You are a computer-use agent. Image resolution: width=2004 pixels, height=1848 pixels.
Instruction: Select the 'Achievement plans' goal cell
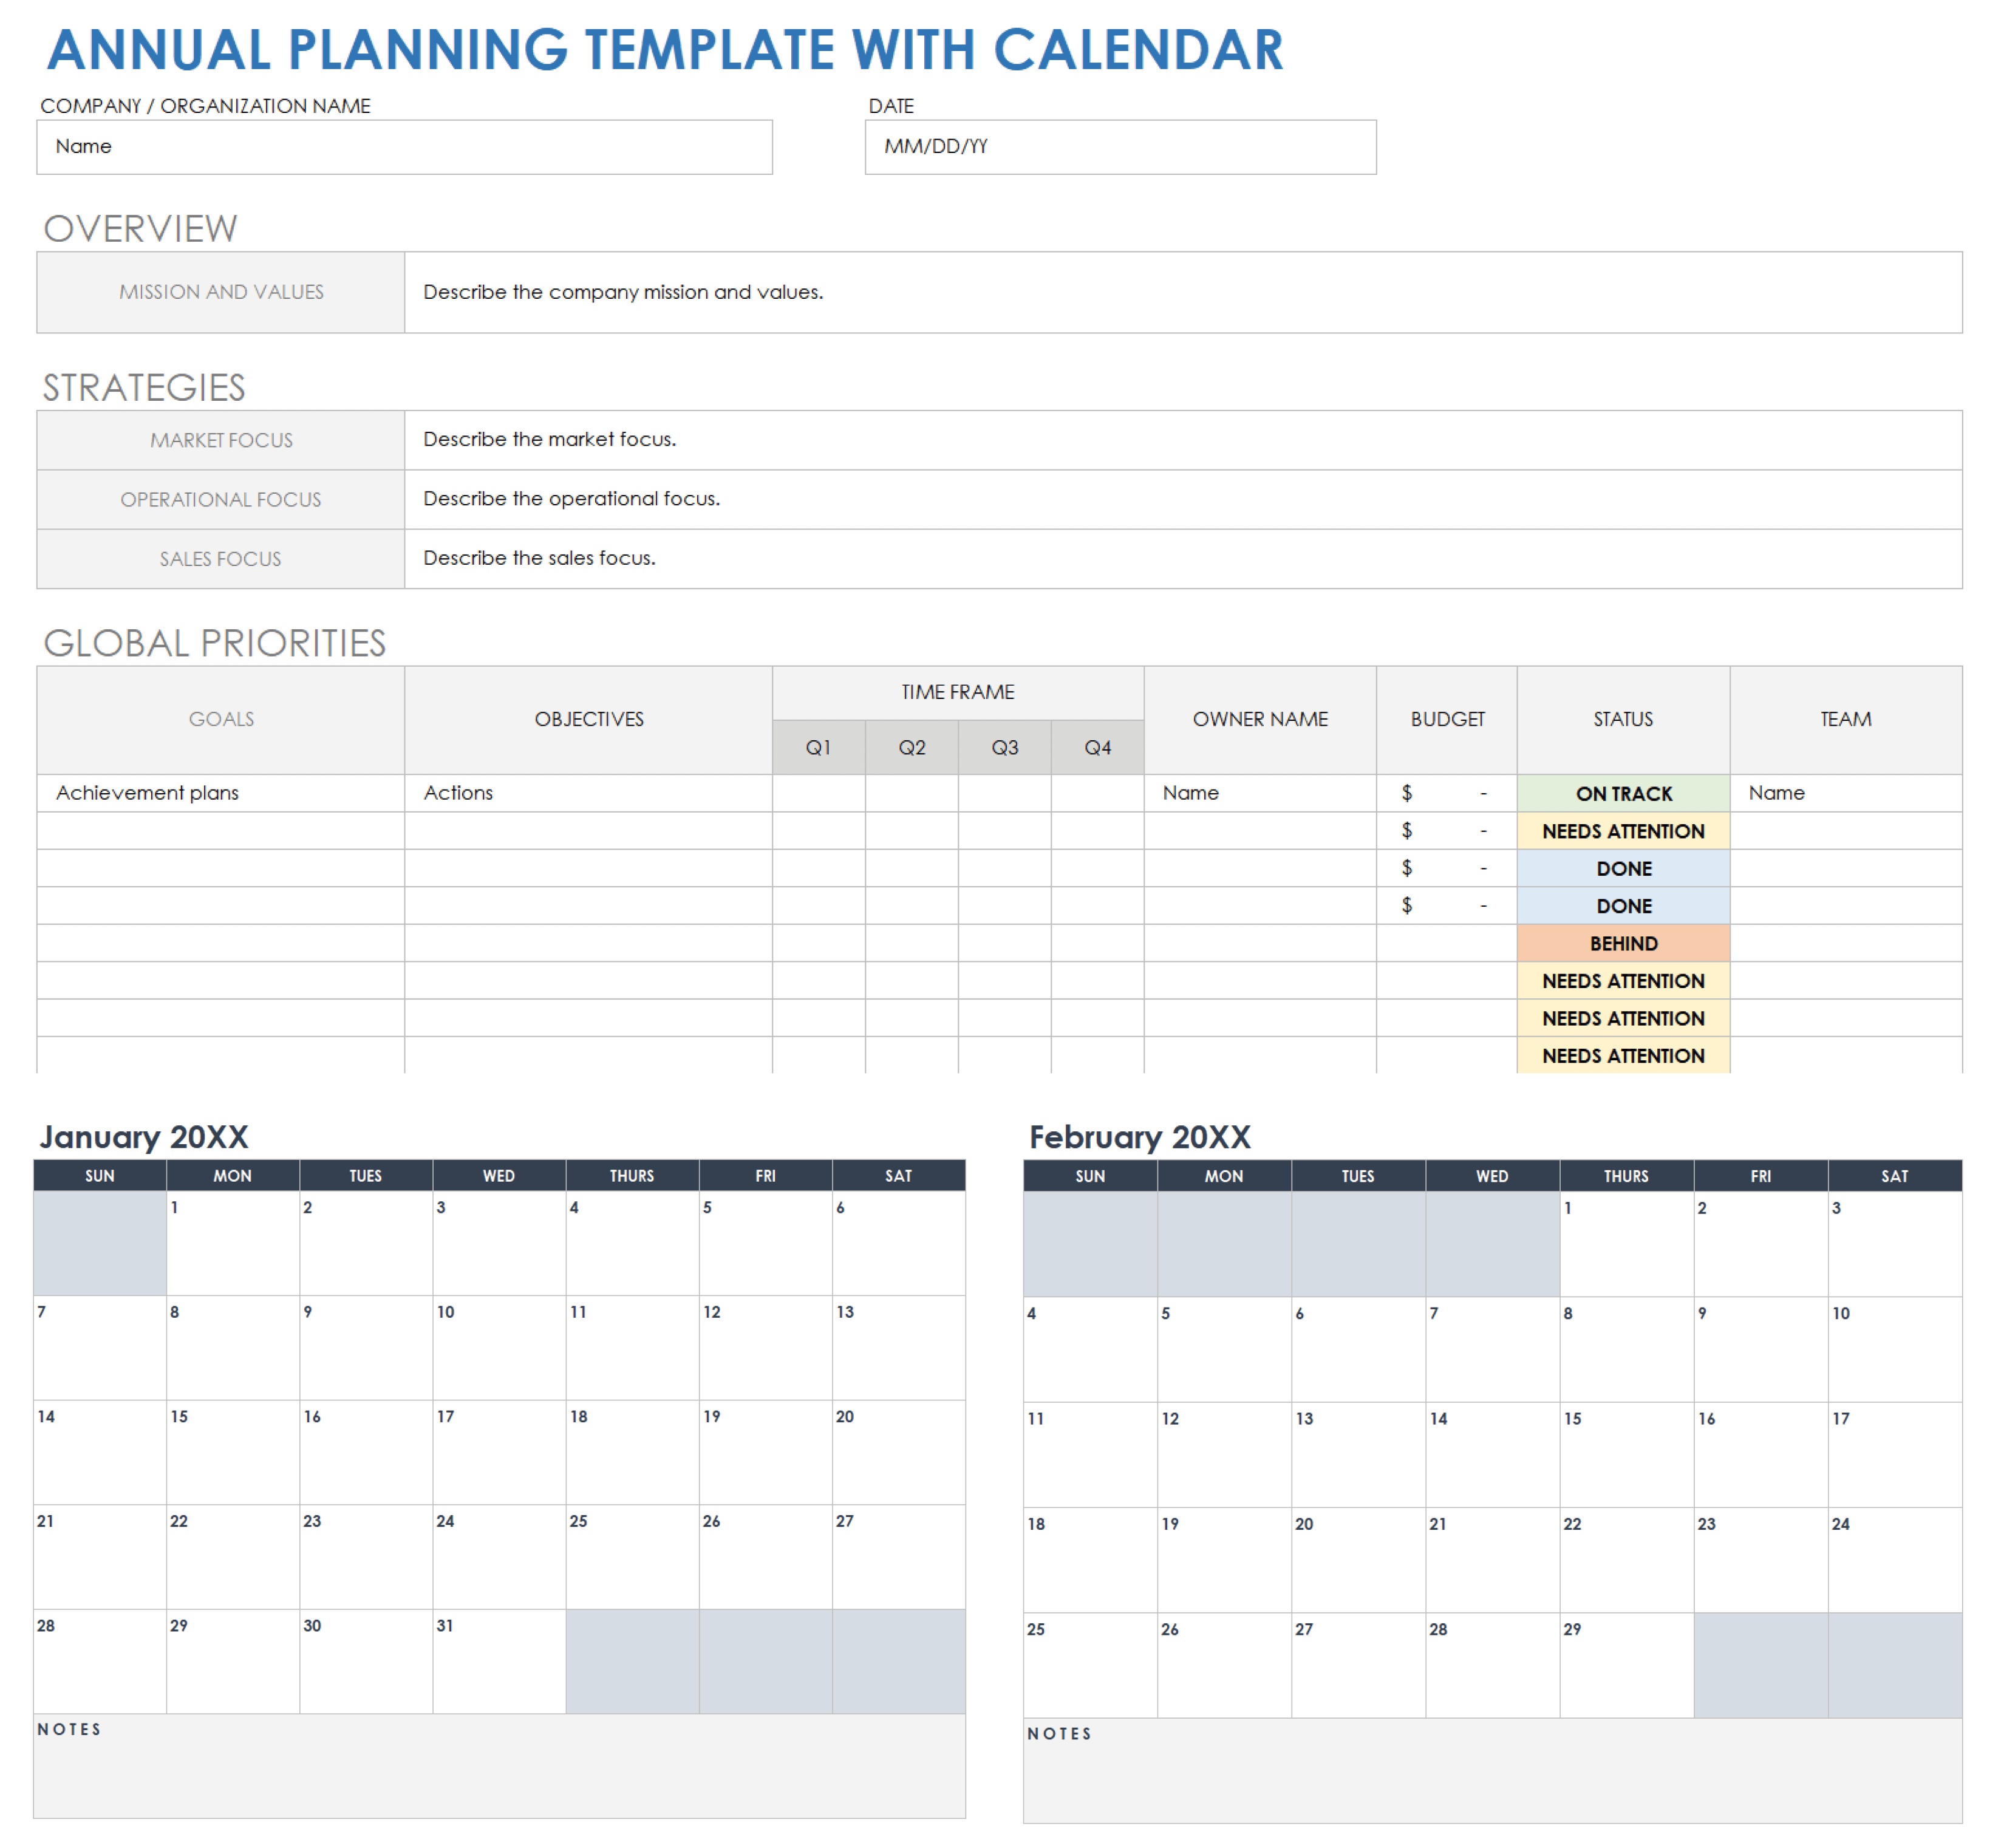coord(221,793)
